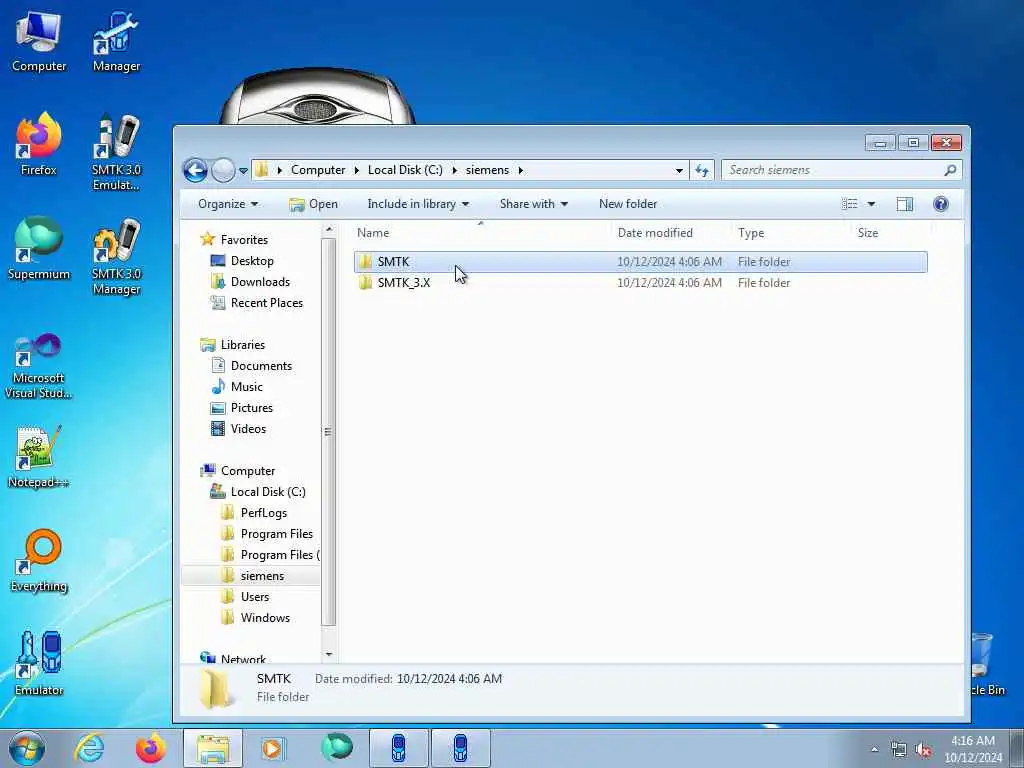Select Libraries in the navigation pane
Viewport: 1024px width, 768px height.
click(242, 345)
